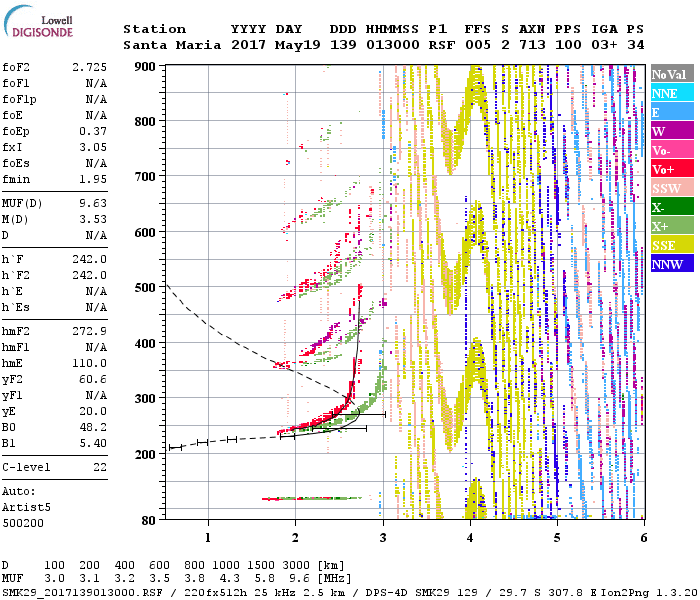Select the E light-blue legend swatch
This screenshot has width=700, height=600.
pyautogui.click(x=672, y=112)
